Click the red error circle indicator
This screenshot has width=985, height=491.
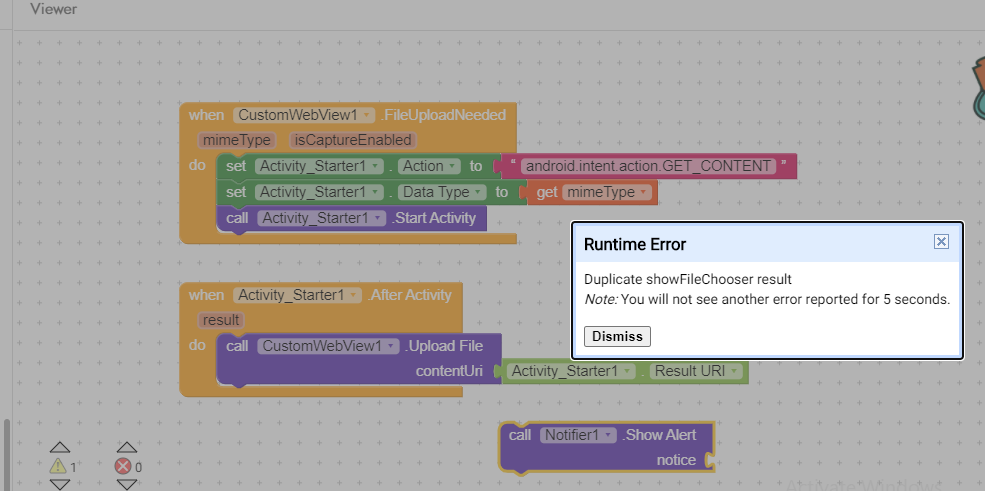click(124, 466)
